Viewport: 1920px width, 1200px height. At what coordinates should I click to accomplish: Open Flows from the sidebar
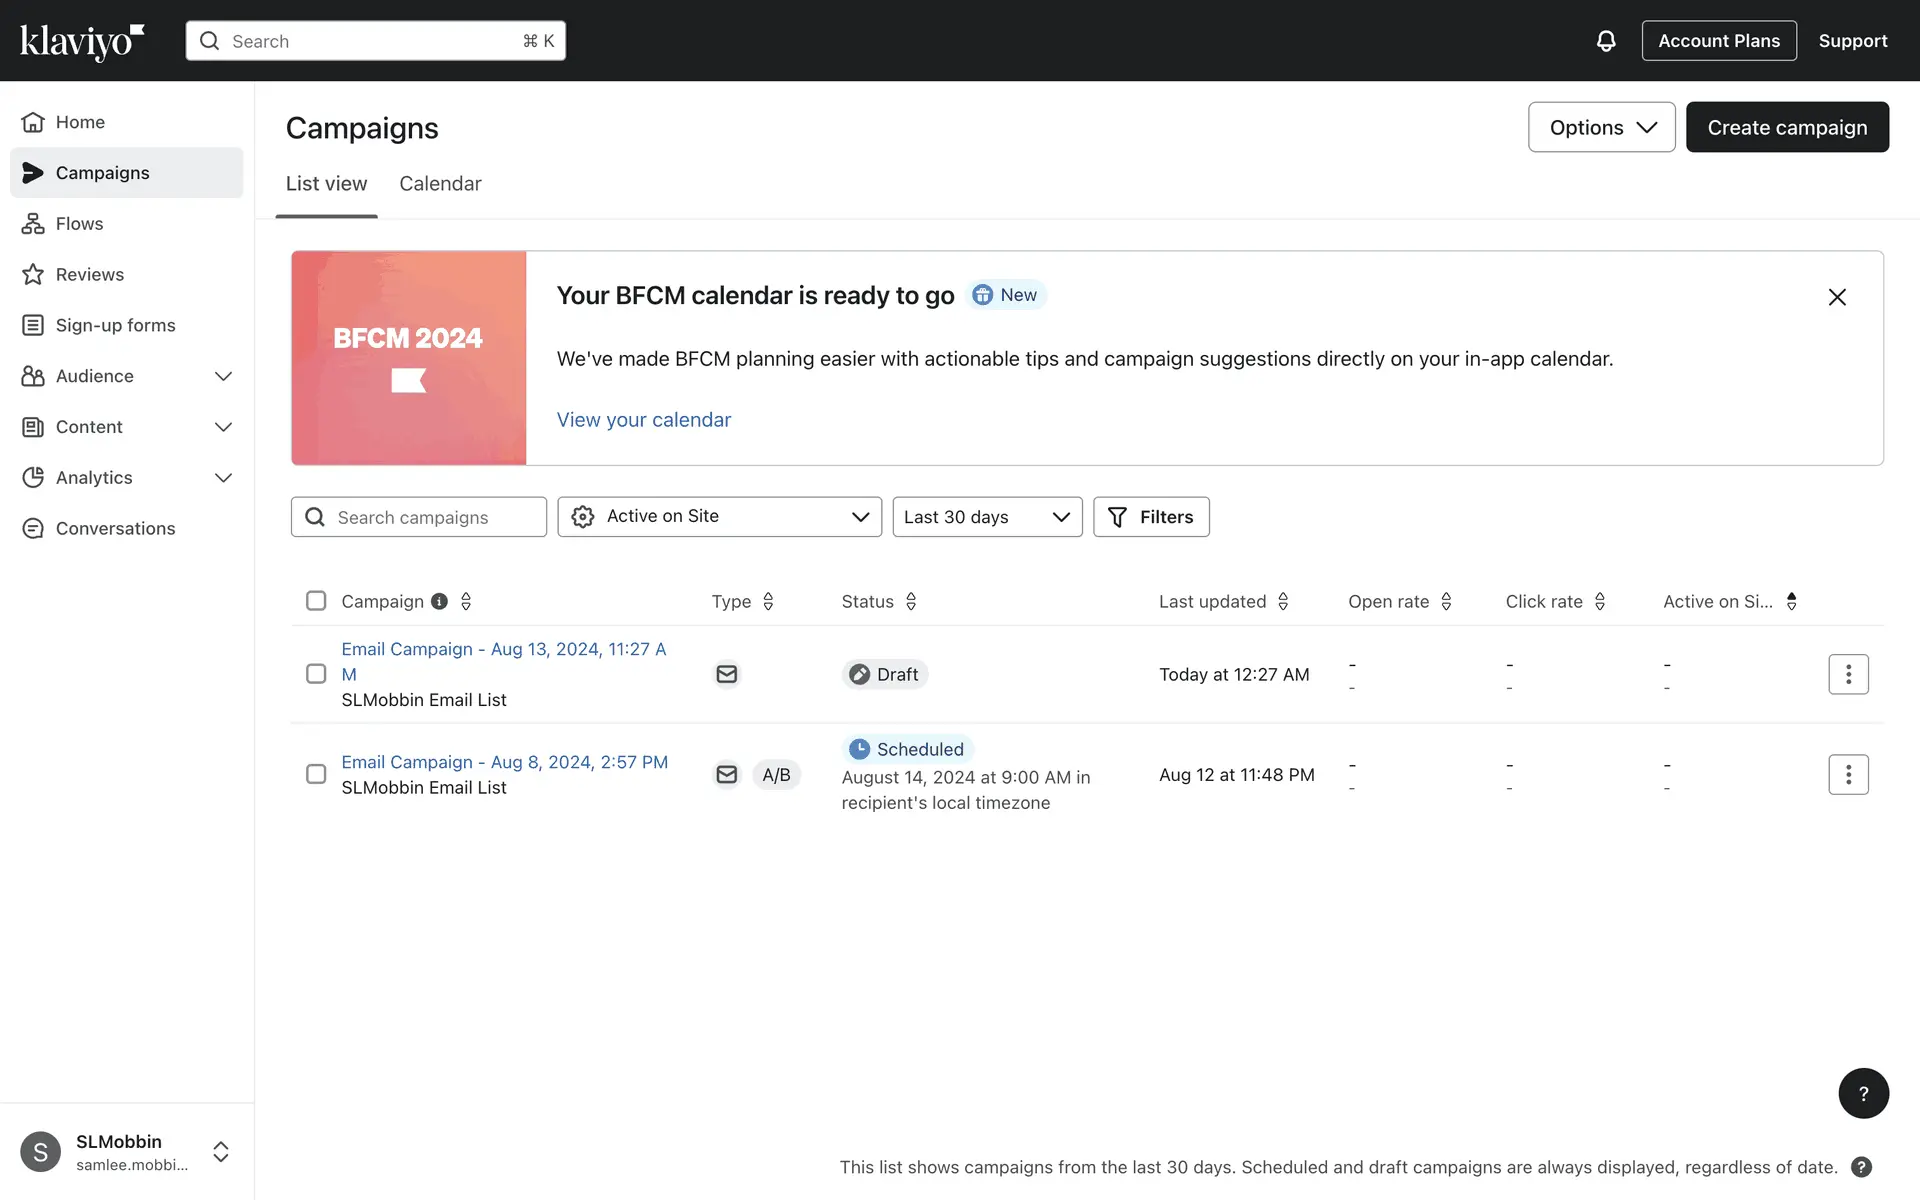pyautogui.click(x=79, y=223)
